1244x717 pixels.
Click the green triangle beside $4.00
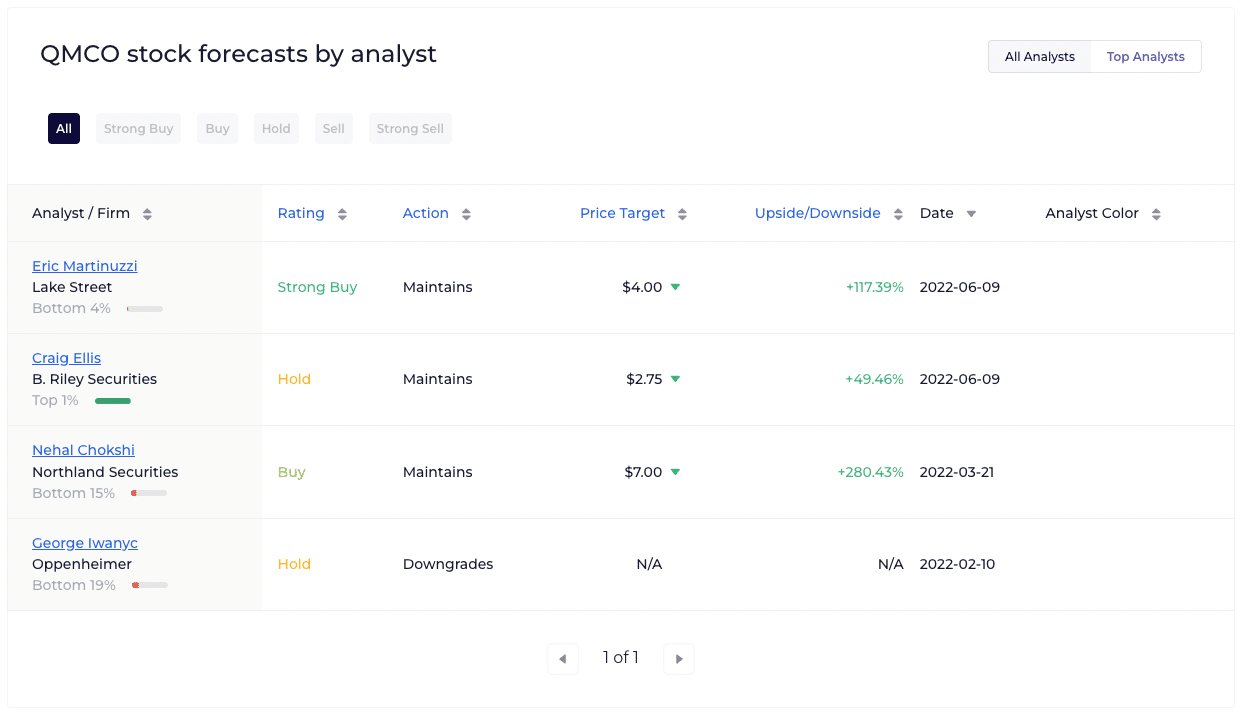tap(674, 287)
